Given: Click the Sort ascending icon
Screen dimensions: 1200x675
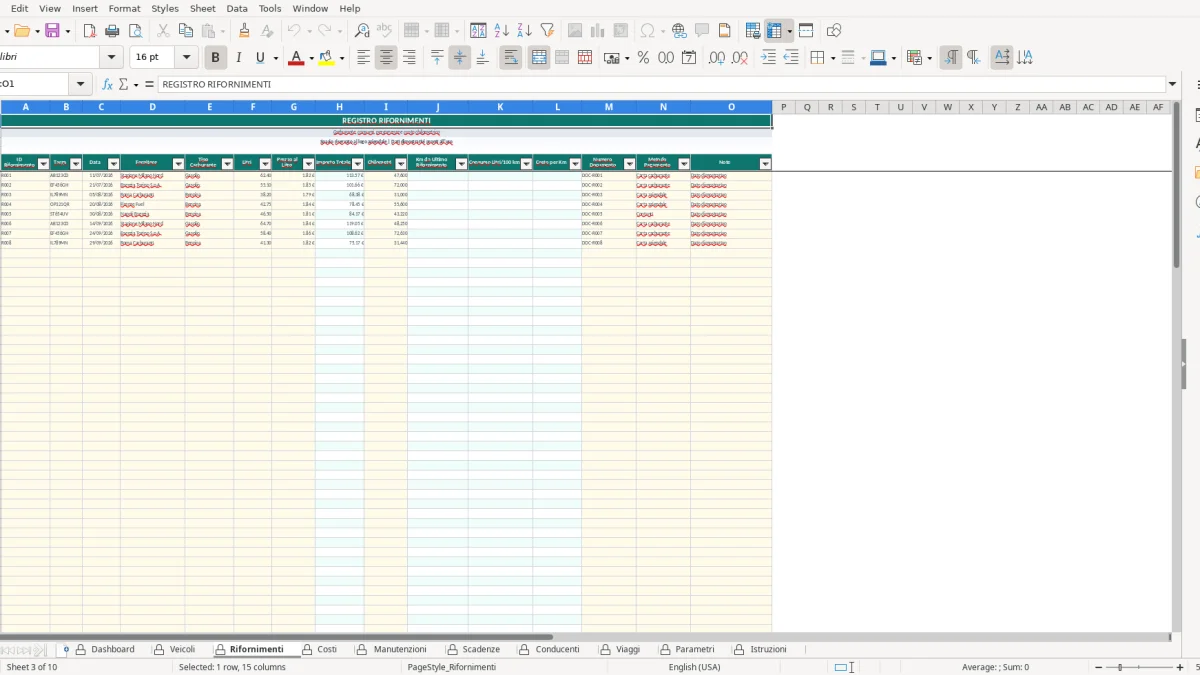Looking at the screenshot, I should click(502, 31).
